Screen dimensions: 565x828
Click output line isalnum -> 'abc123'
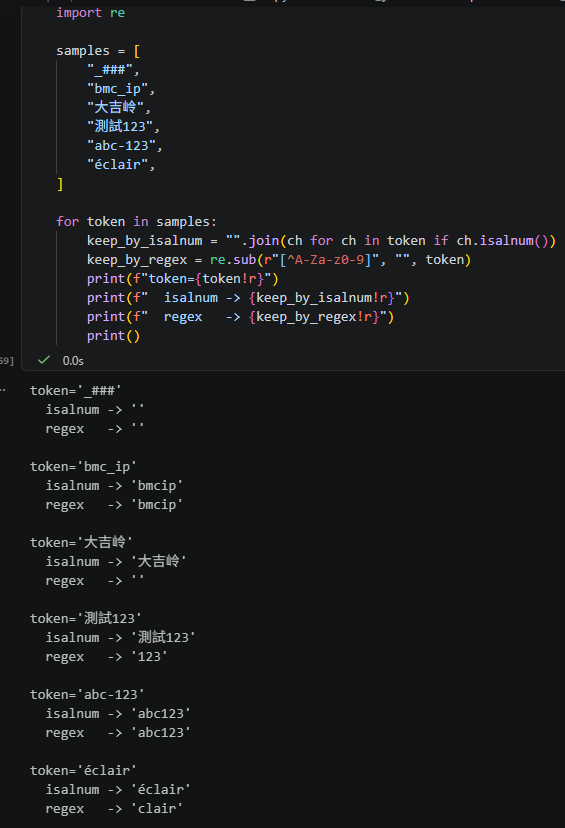(x=118, y=714)
